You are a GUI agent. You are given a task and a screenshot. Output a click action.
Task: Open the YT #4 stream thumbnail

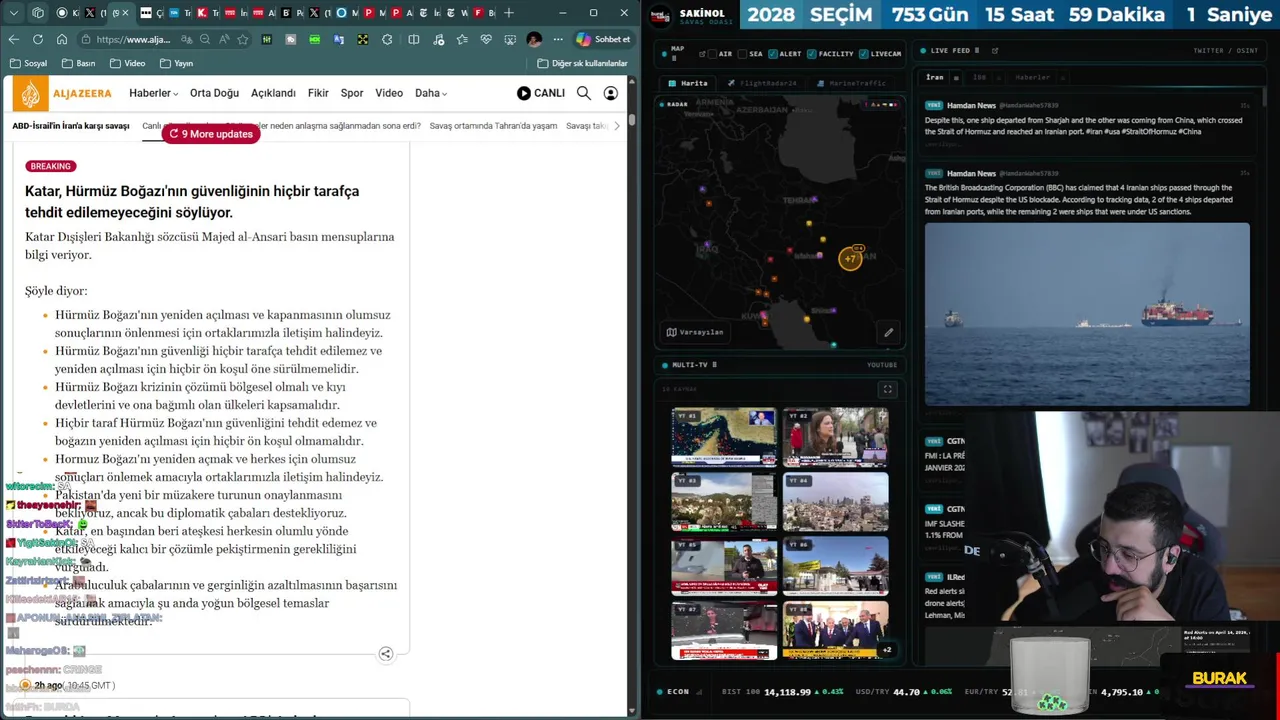pyautogui.click(x=835, y=502)
